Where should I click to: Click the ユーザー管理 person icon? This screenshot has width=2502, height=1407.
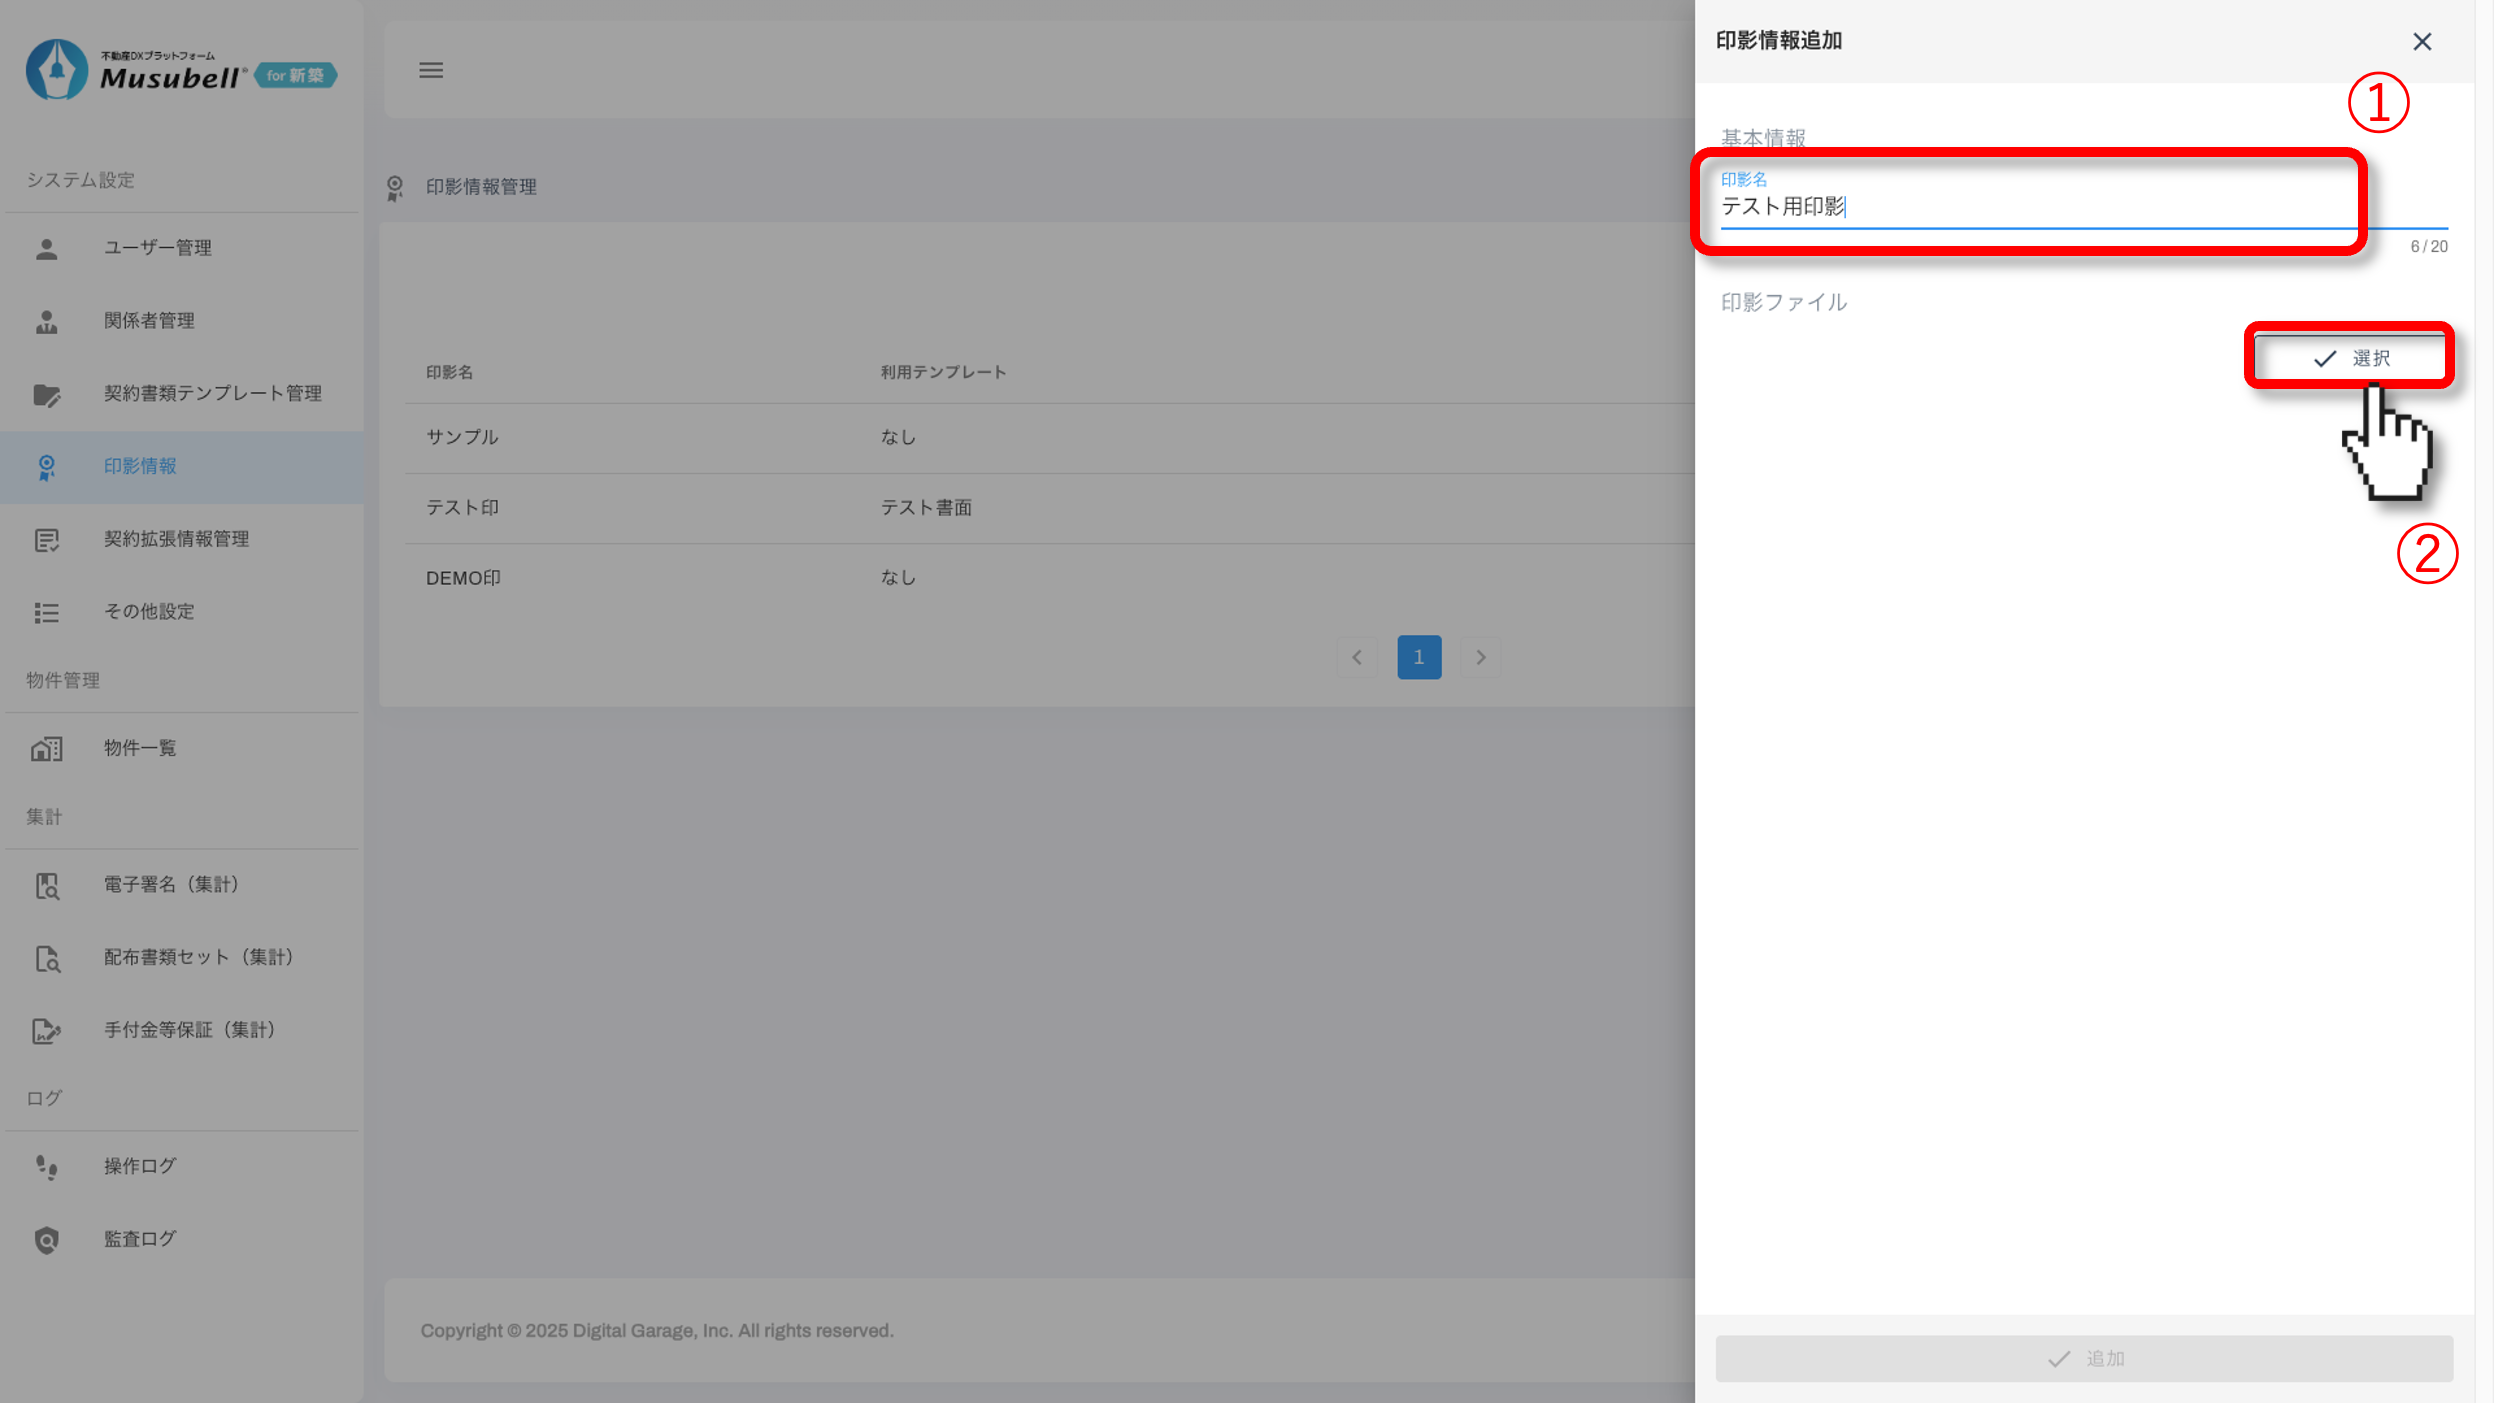point(46,248)
